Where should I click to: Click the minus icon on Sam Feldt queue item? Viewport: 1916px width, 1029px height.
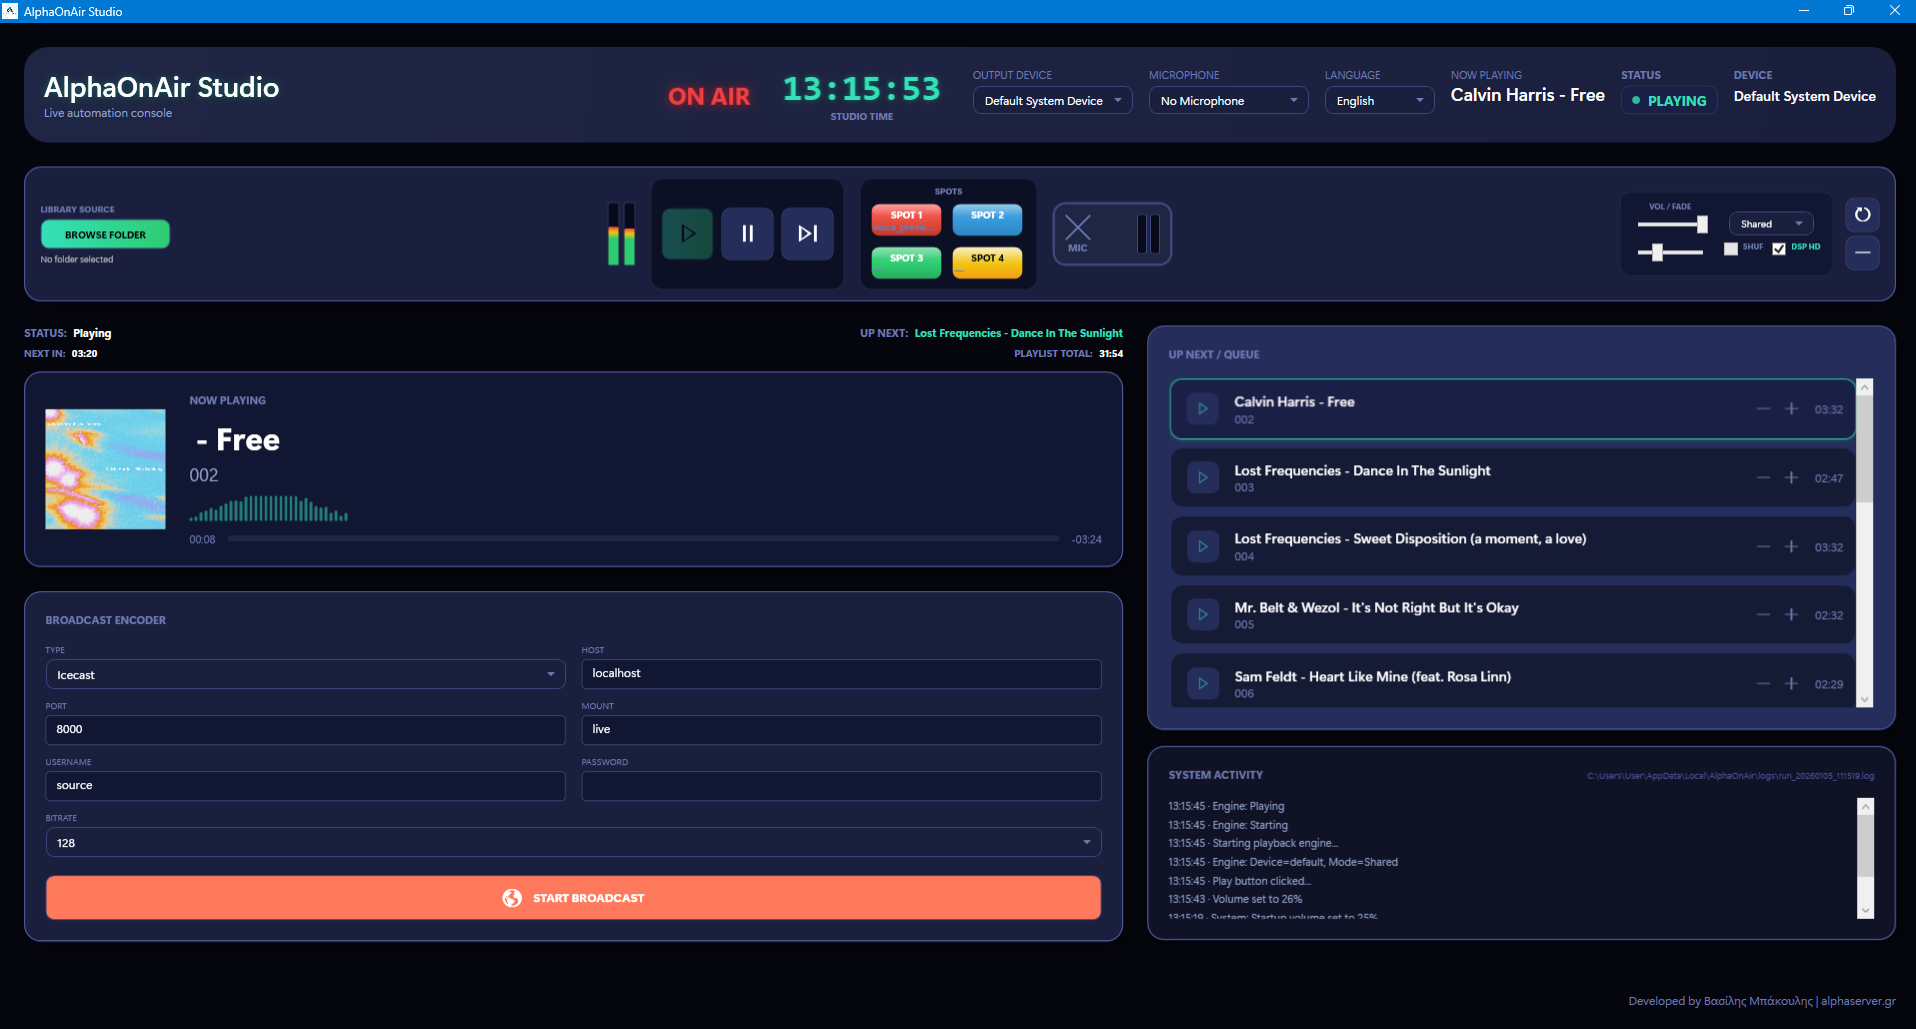[x=1762, y=683]
